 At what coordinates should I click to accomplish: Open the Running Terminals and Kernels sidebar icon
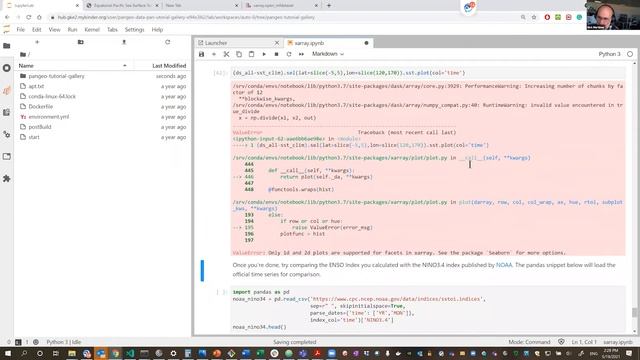[7, 68]
